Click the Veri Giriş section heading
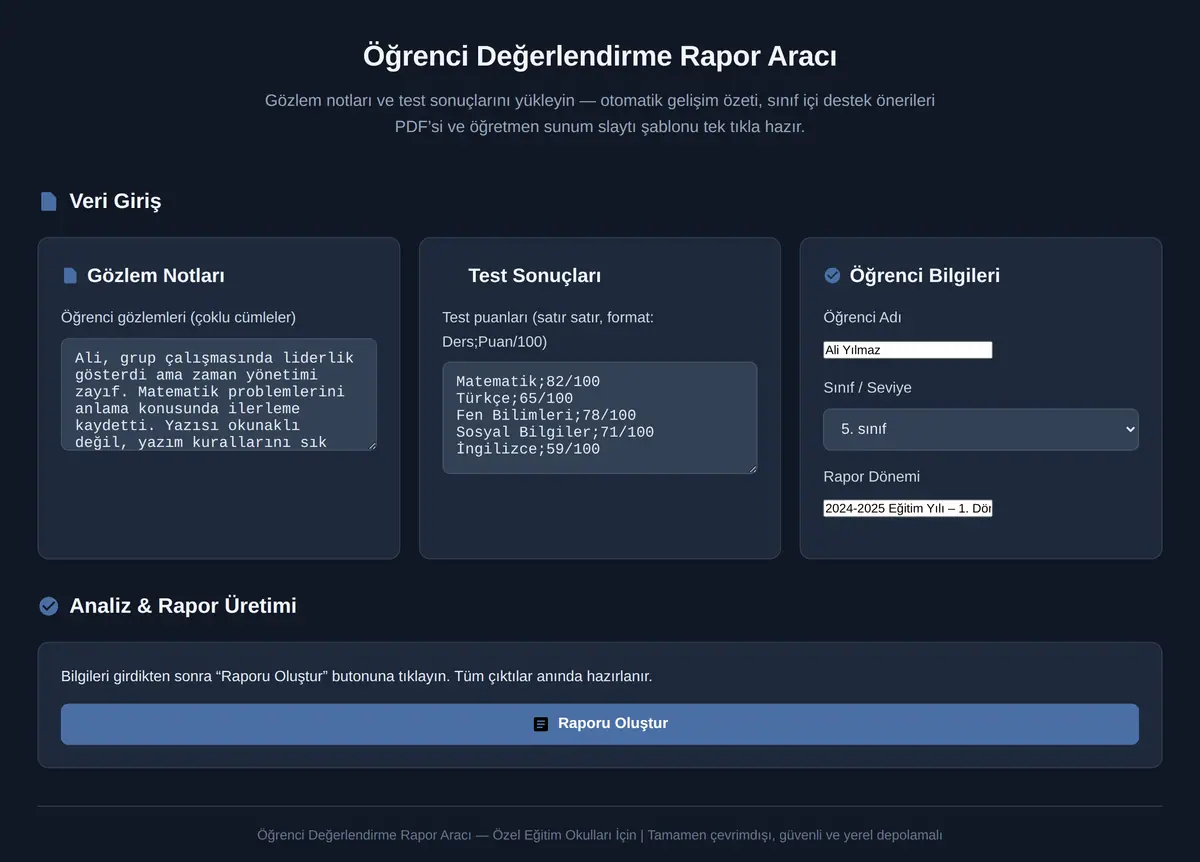 115,201
